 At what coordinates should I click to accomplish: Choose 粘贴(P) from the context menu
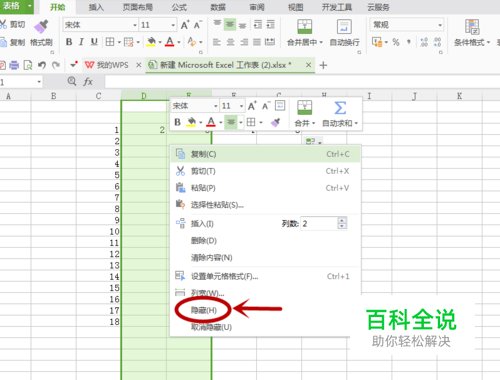[265, 188]
